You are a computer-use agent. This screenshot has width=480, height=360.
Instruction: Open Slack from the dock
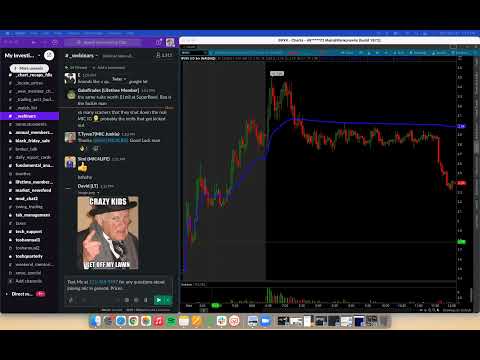[221, 321]
